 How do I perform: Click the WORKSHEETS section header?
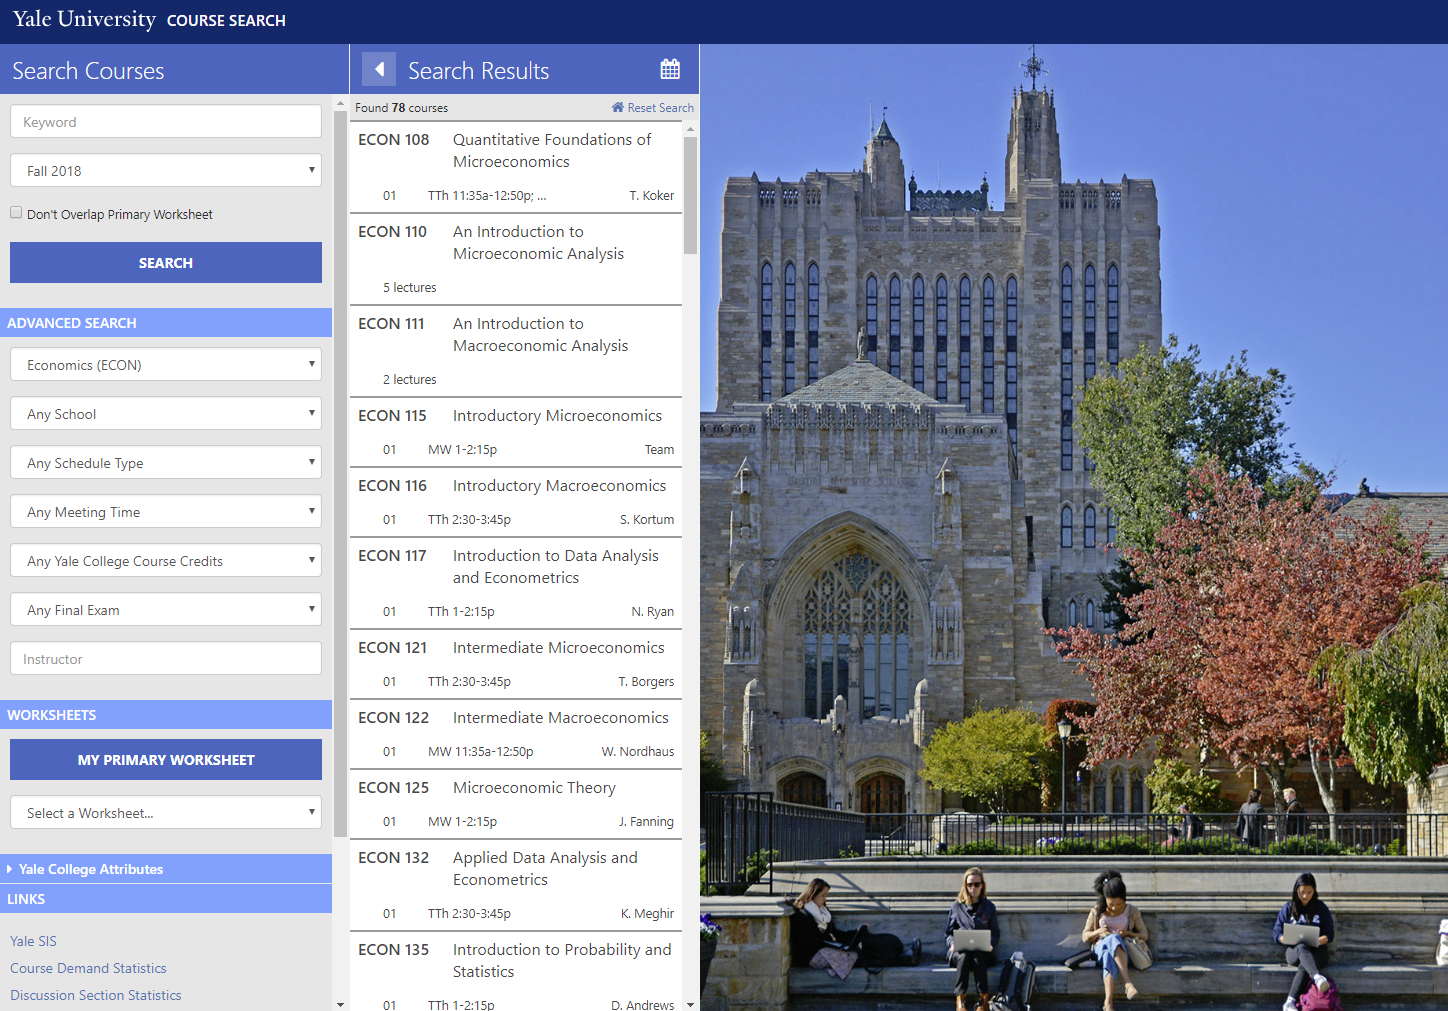[x=166, y=715]
